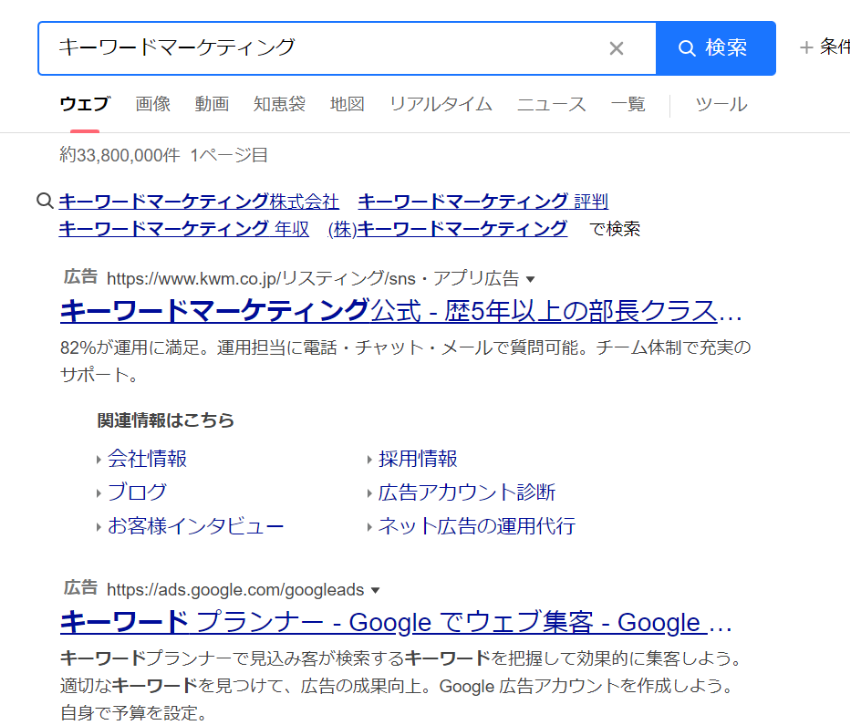This screenshot has height=721, width=850.
Task: Open the 広告アカウント診断 sitelink
Action: pos(467,492)
